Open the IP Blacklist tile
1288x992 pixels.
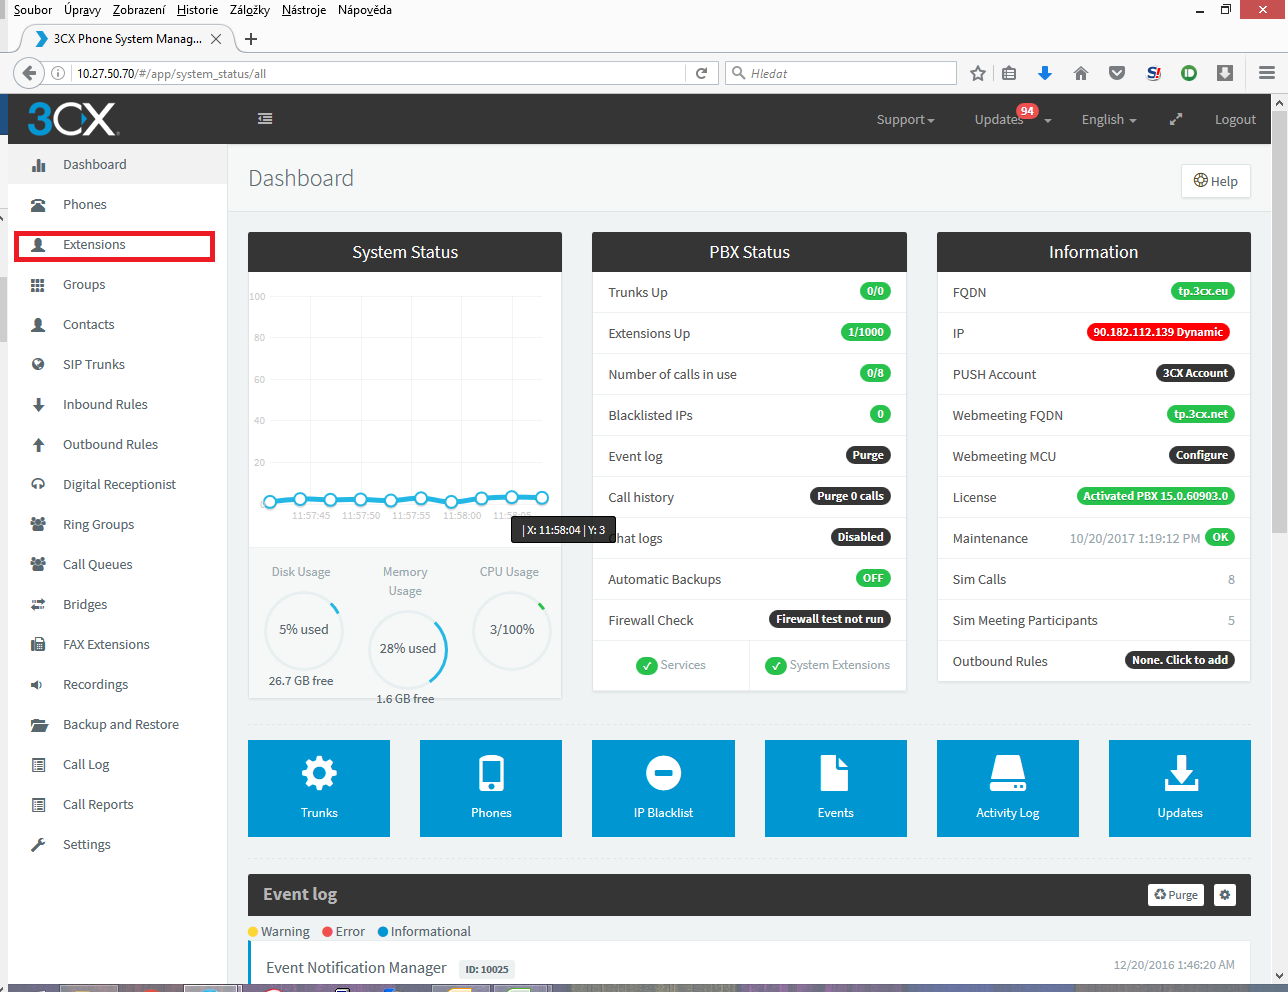(663, 788)
